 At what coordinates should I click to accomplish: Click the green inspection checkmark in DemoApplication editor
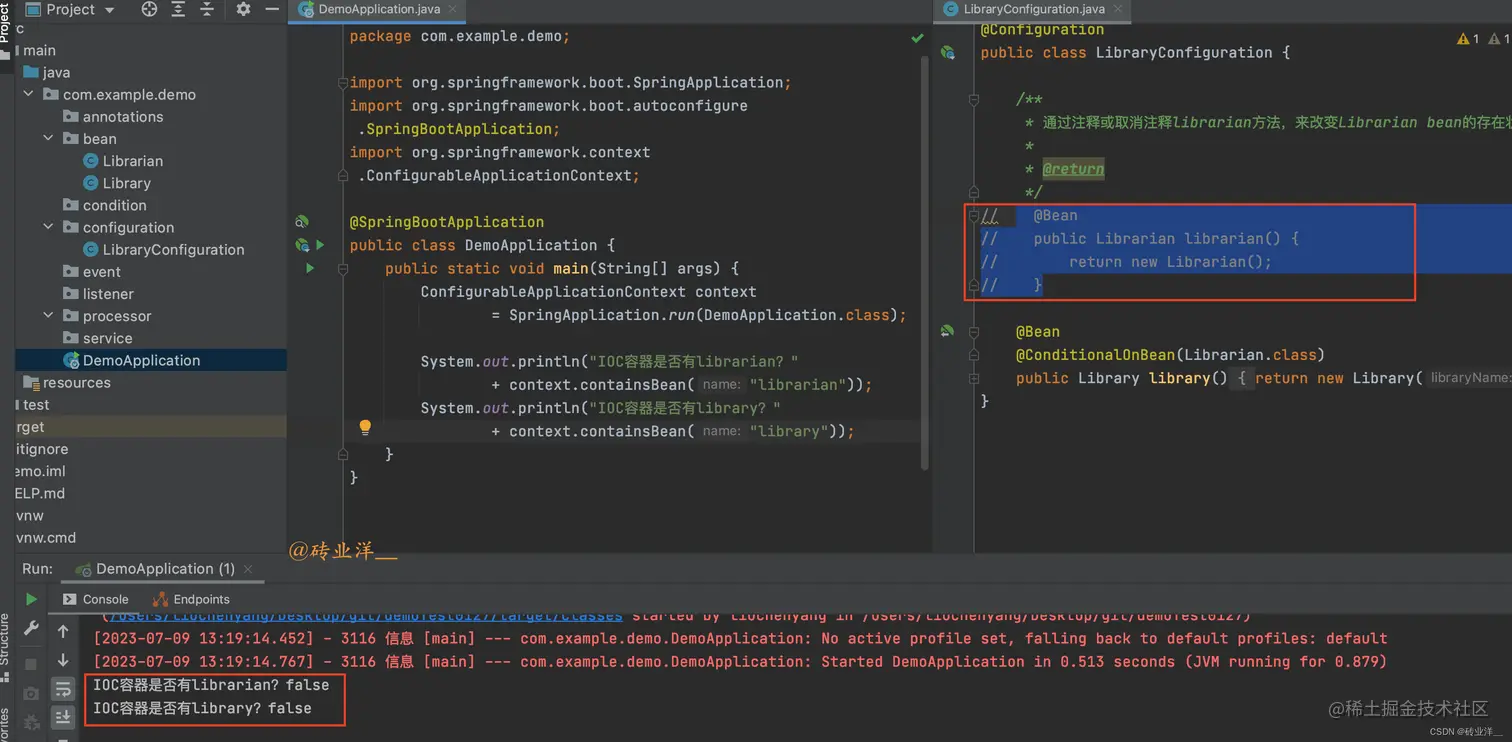click(x=917, y=38)
